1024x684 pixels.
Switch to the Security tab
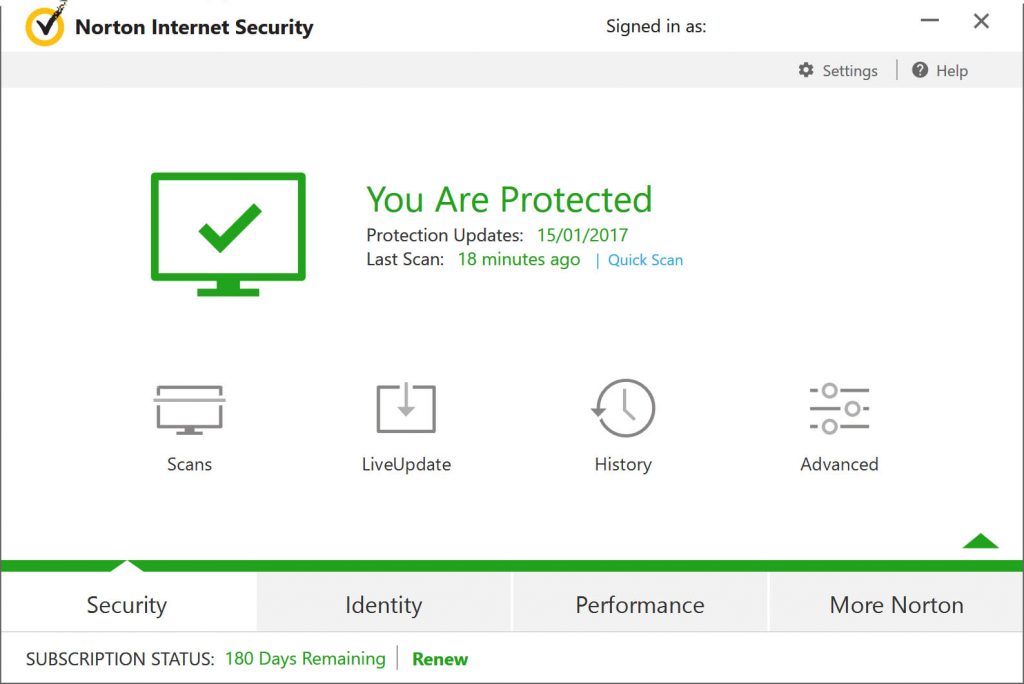(127, 604)
